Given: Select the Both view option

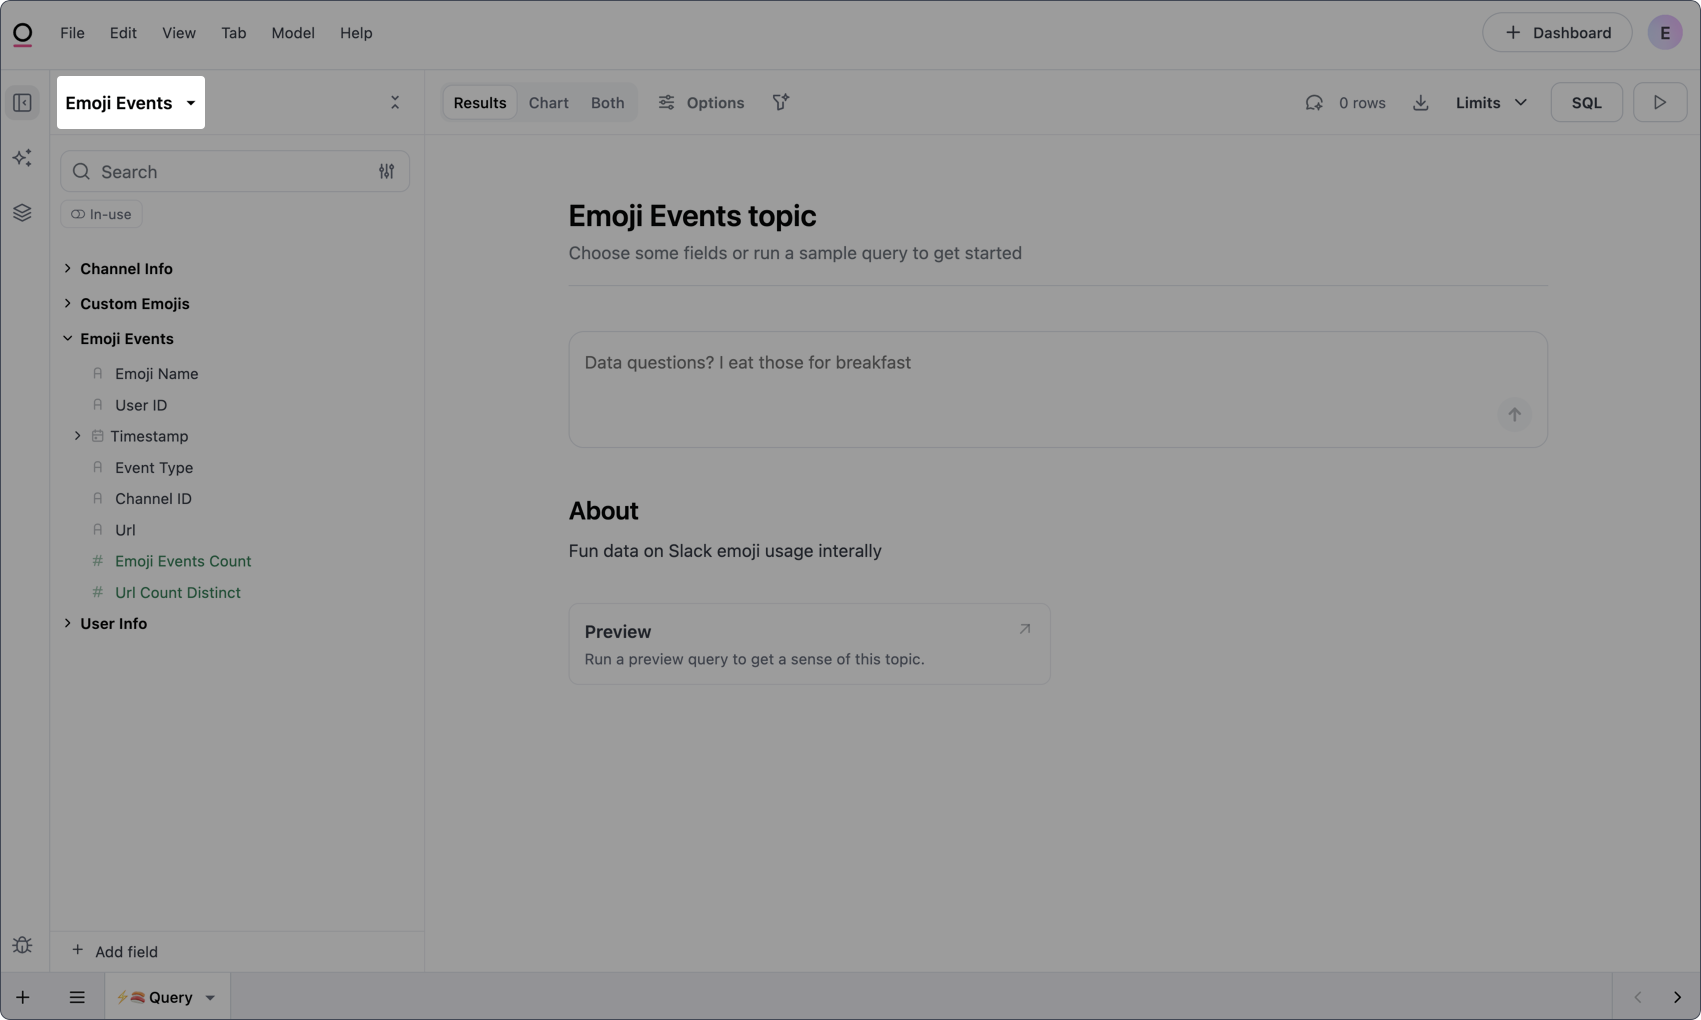Looking at the screenshot, I should click(606, 102).
